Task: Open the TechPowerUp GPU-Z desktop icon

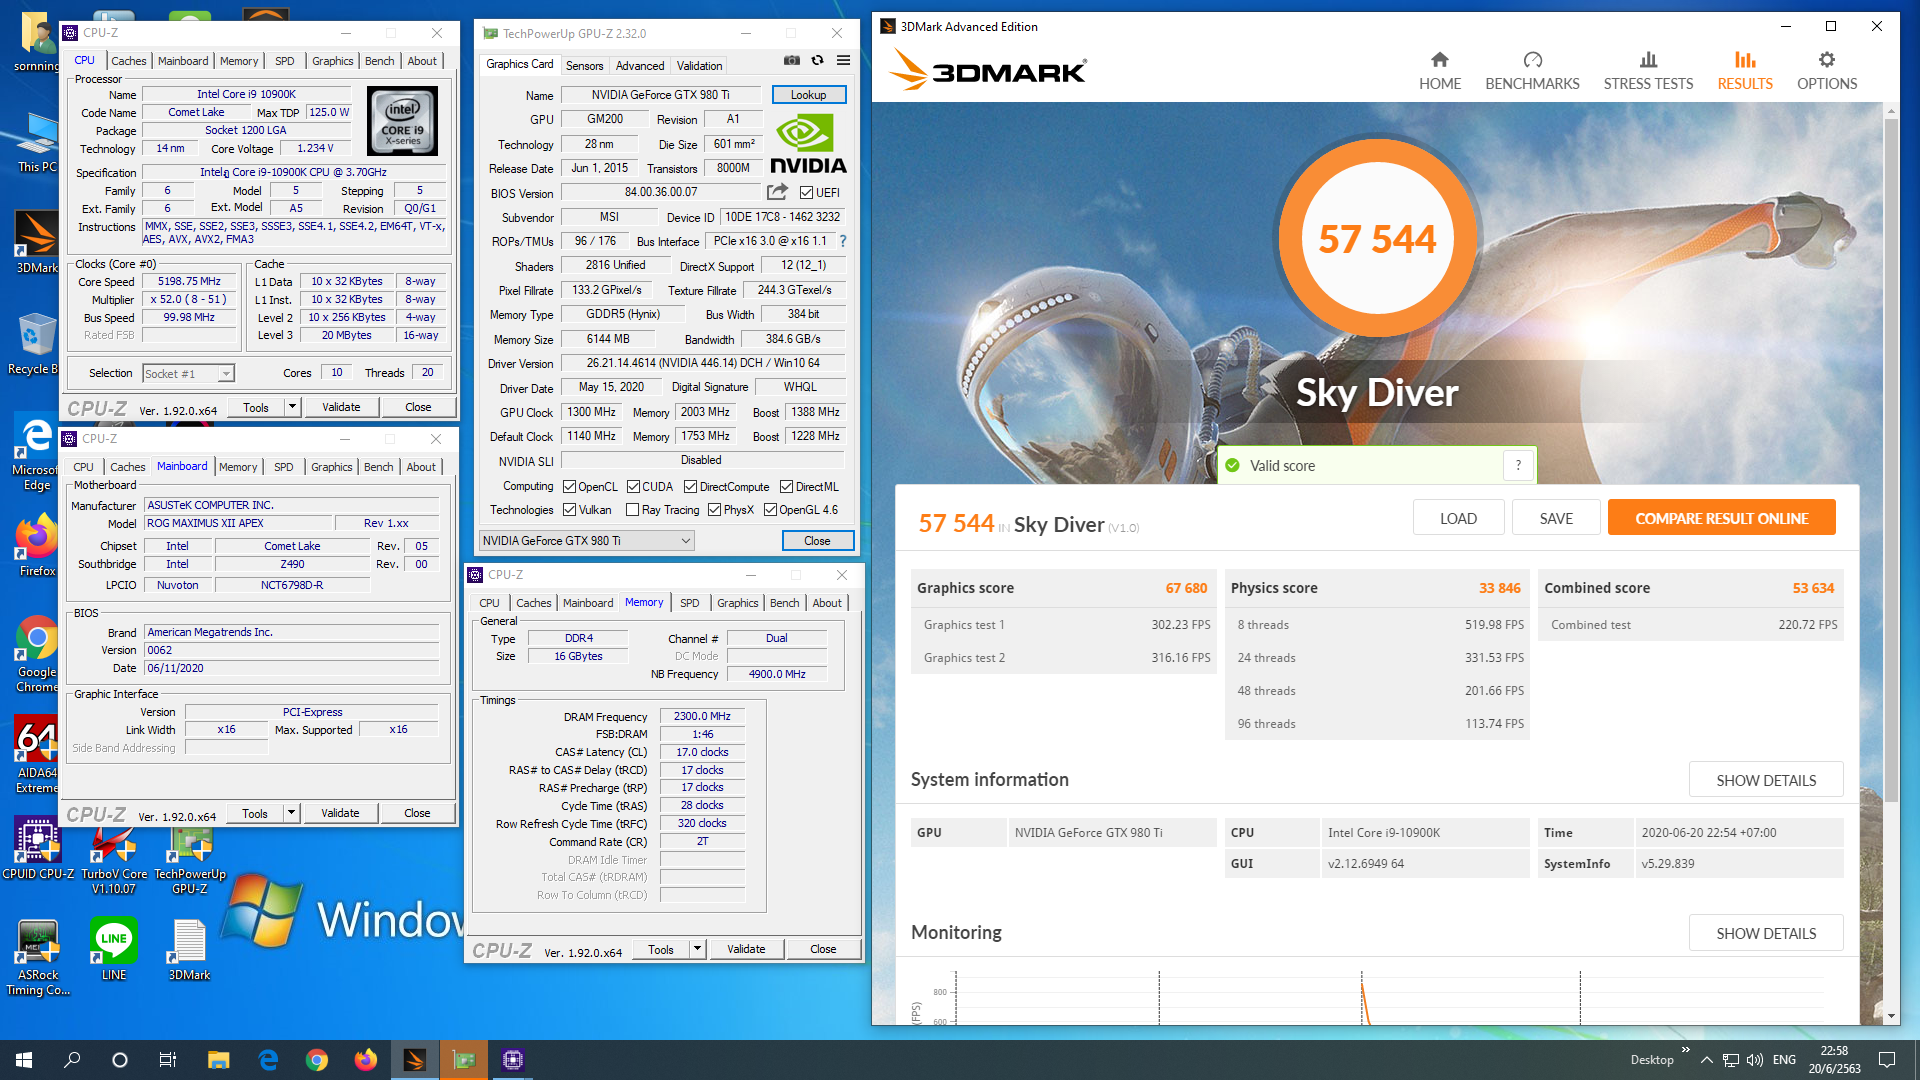Action: (190, 856)
